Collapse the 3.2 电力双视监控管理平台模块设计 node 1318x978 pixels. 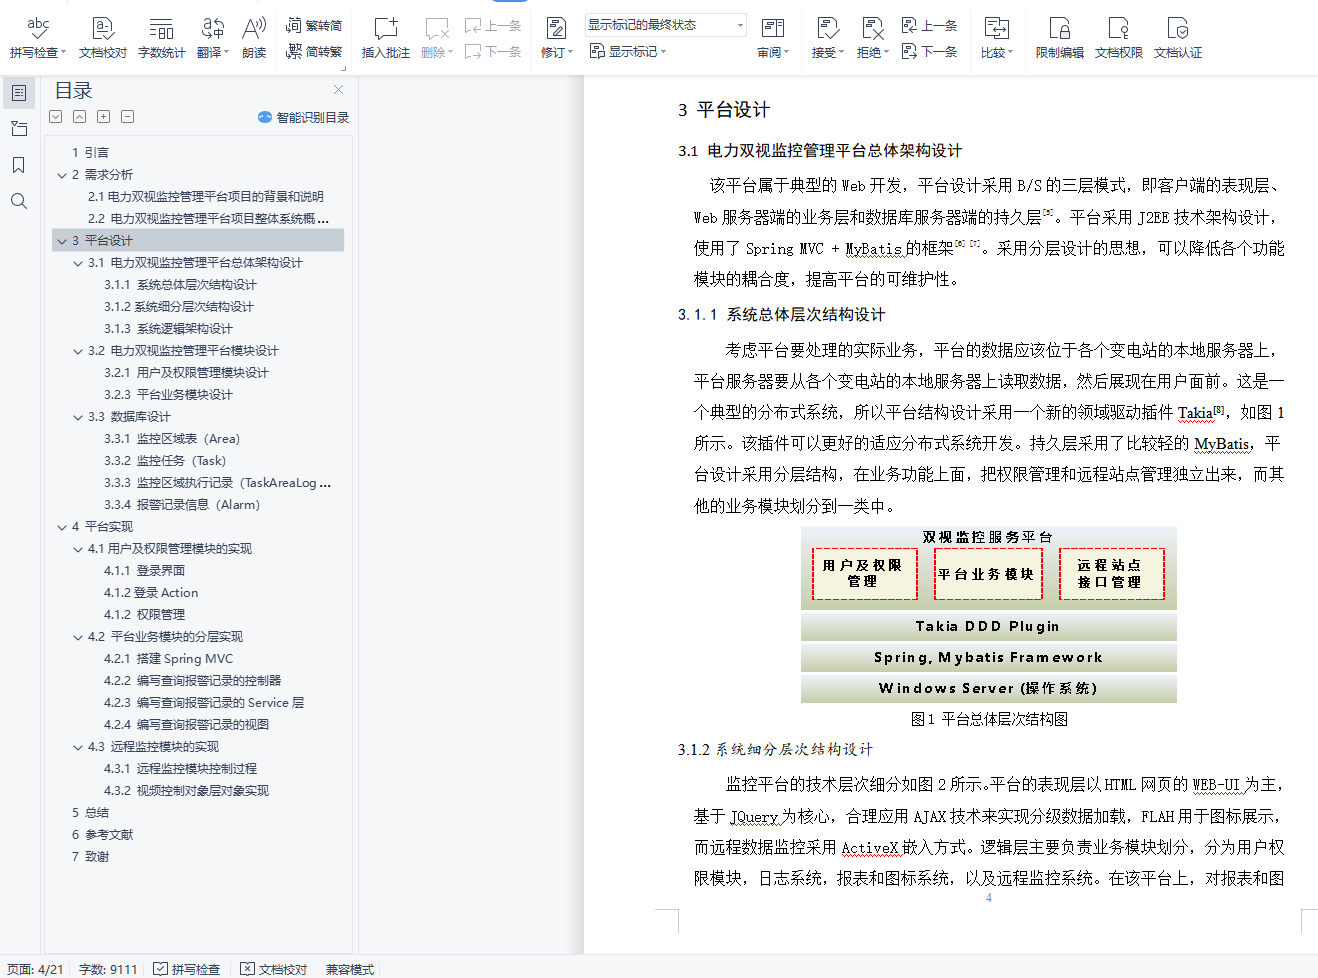click(78, 351)
